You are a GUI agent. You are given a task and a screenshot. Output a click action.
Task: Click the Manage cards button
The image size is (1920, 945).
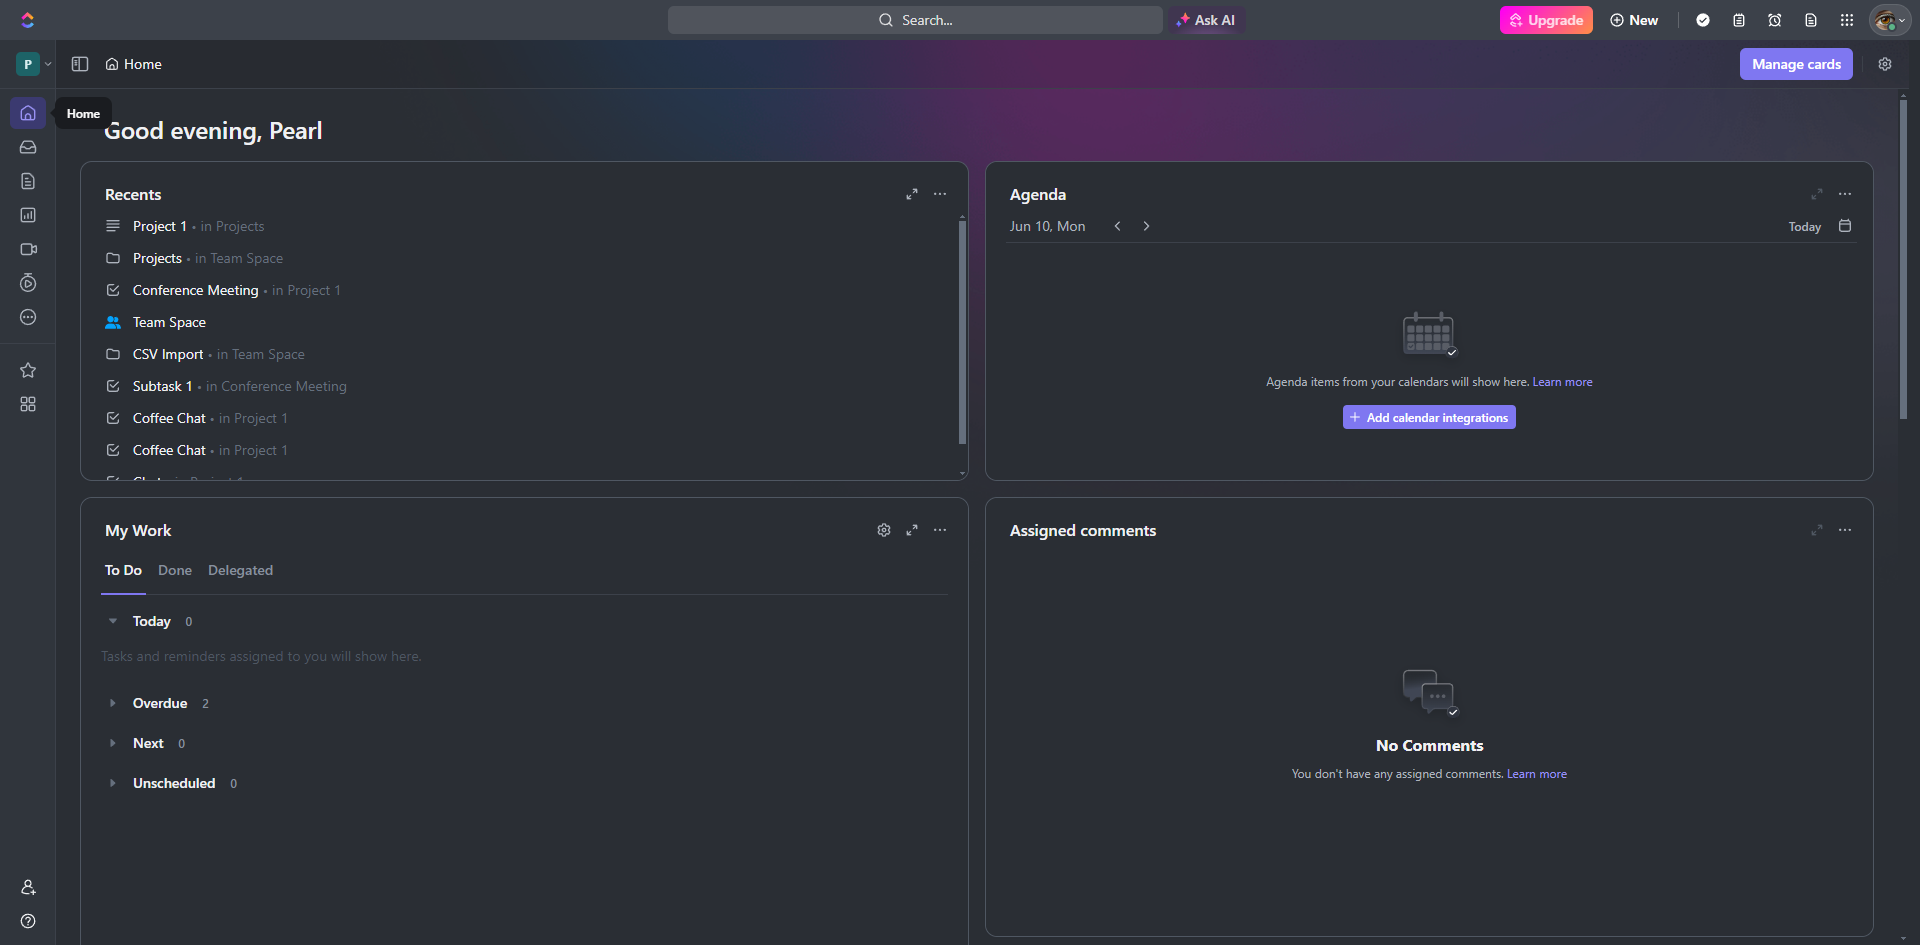[1796, 64]
